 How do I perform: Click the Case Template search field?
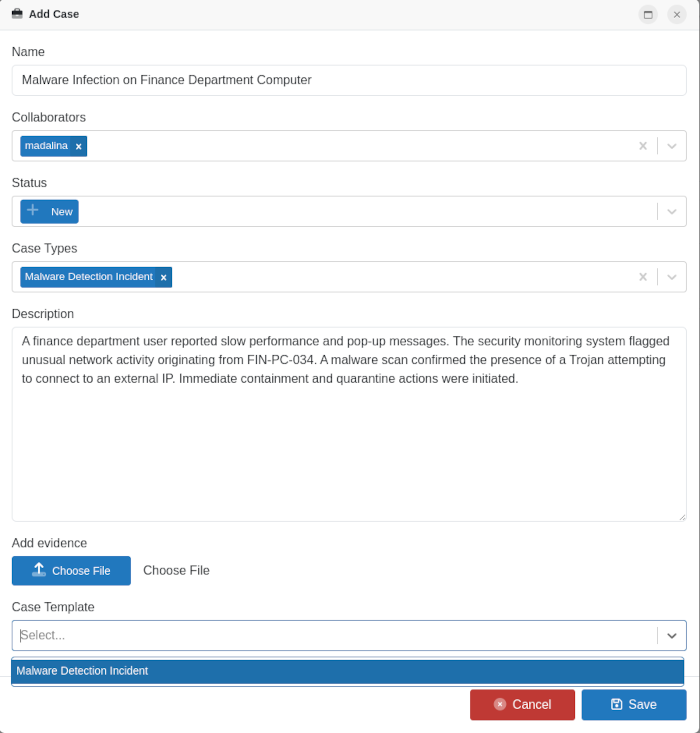point(330,635)
